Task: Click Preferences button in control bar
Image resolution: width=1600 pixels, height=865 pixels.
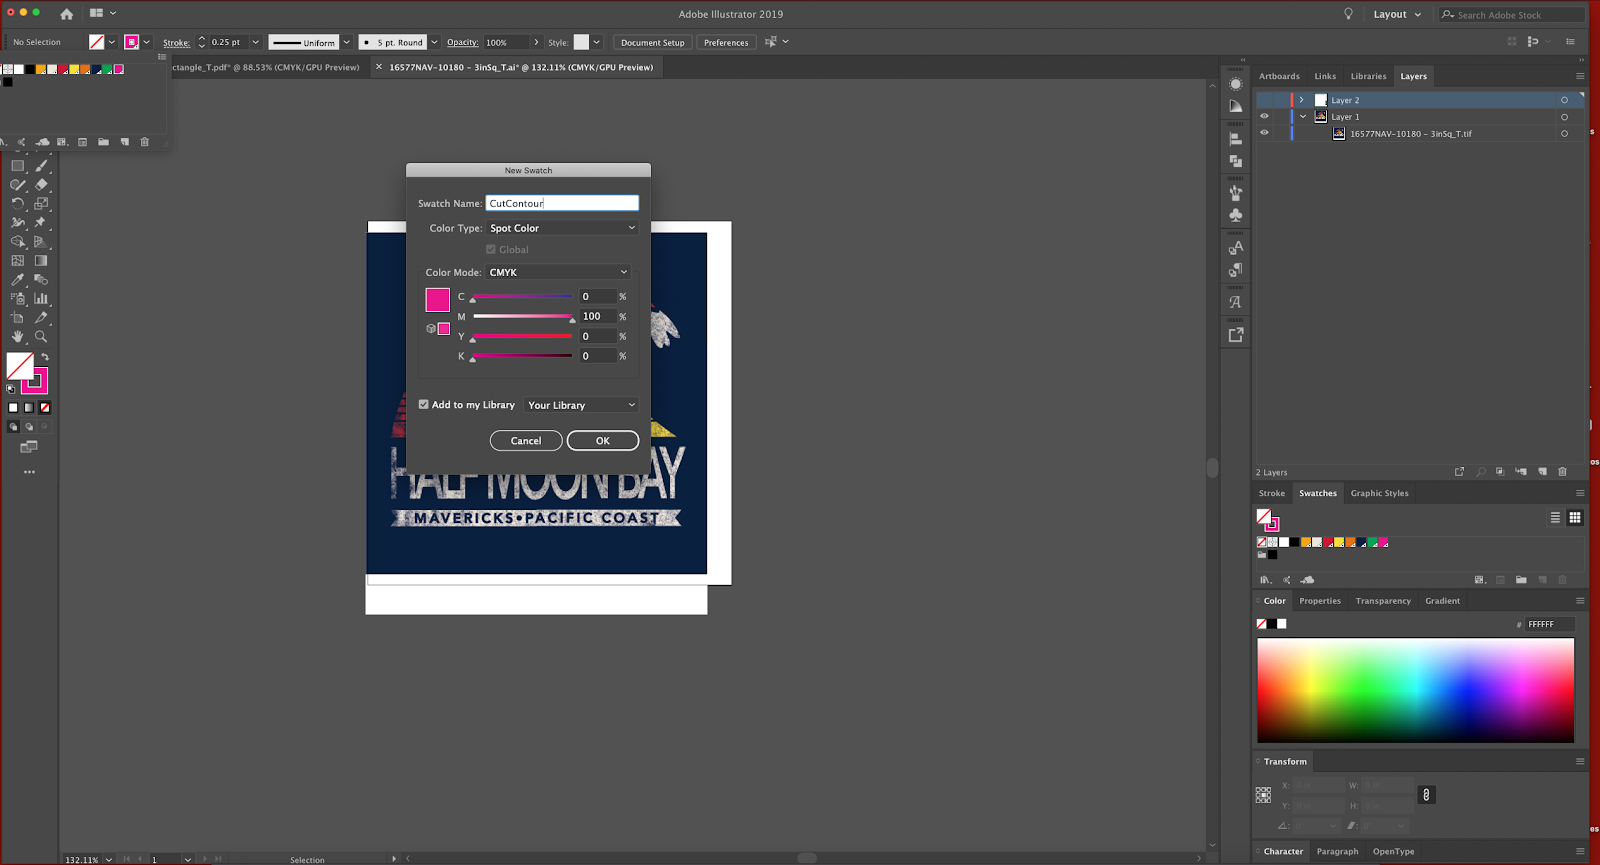Action: click(726, 42)
